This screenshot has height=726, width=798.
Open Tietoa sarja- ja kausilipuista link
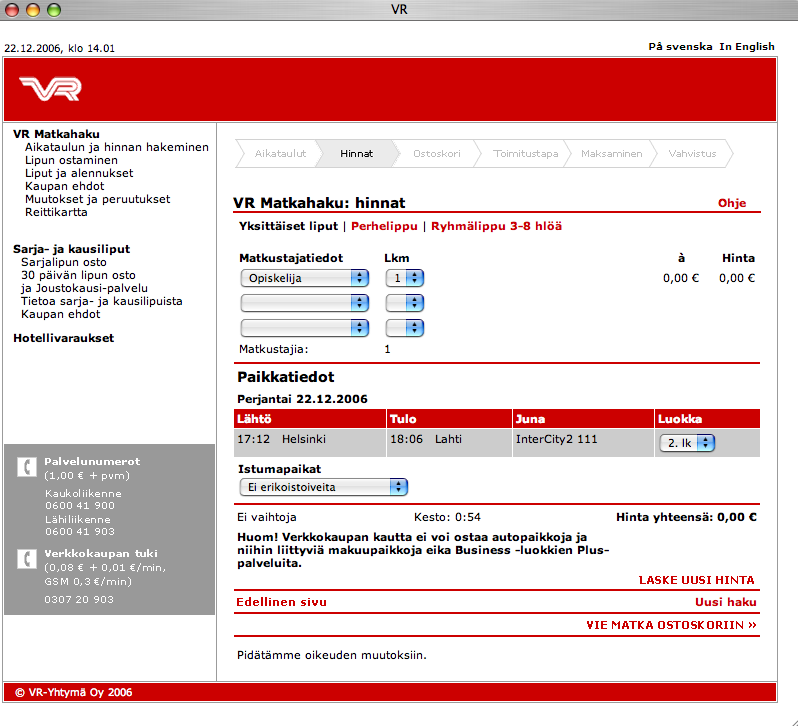point(101,301)
